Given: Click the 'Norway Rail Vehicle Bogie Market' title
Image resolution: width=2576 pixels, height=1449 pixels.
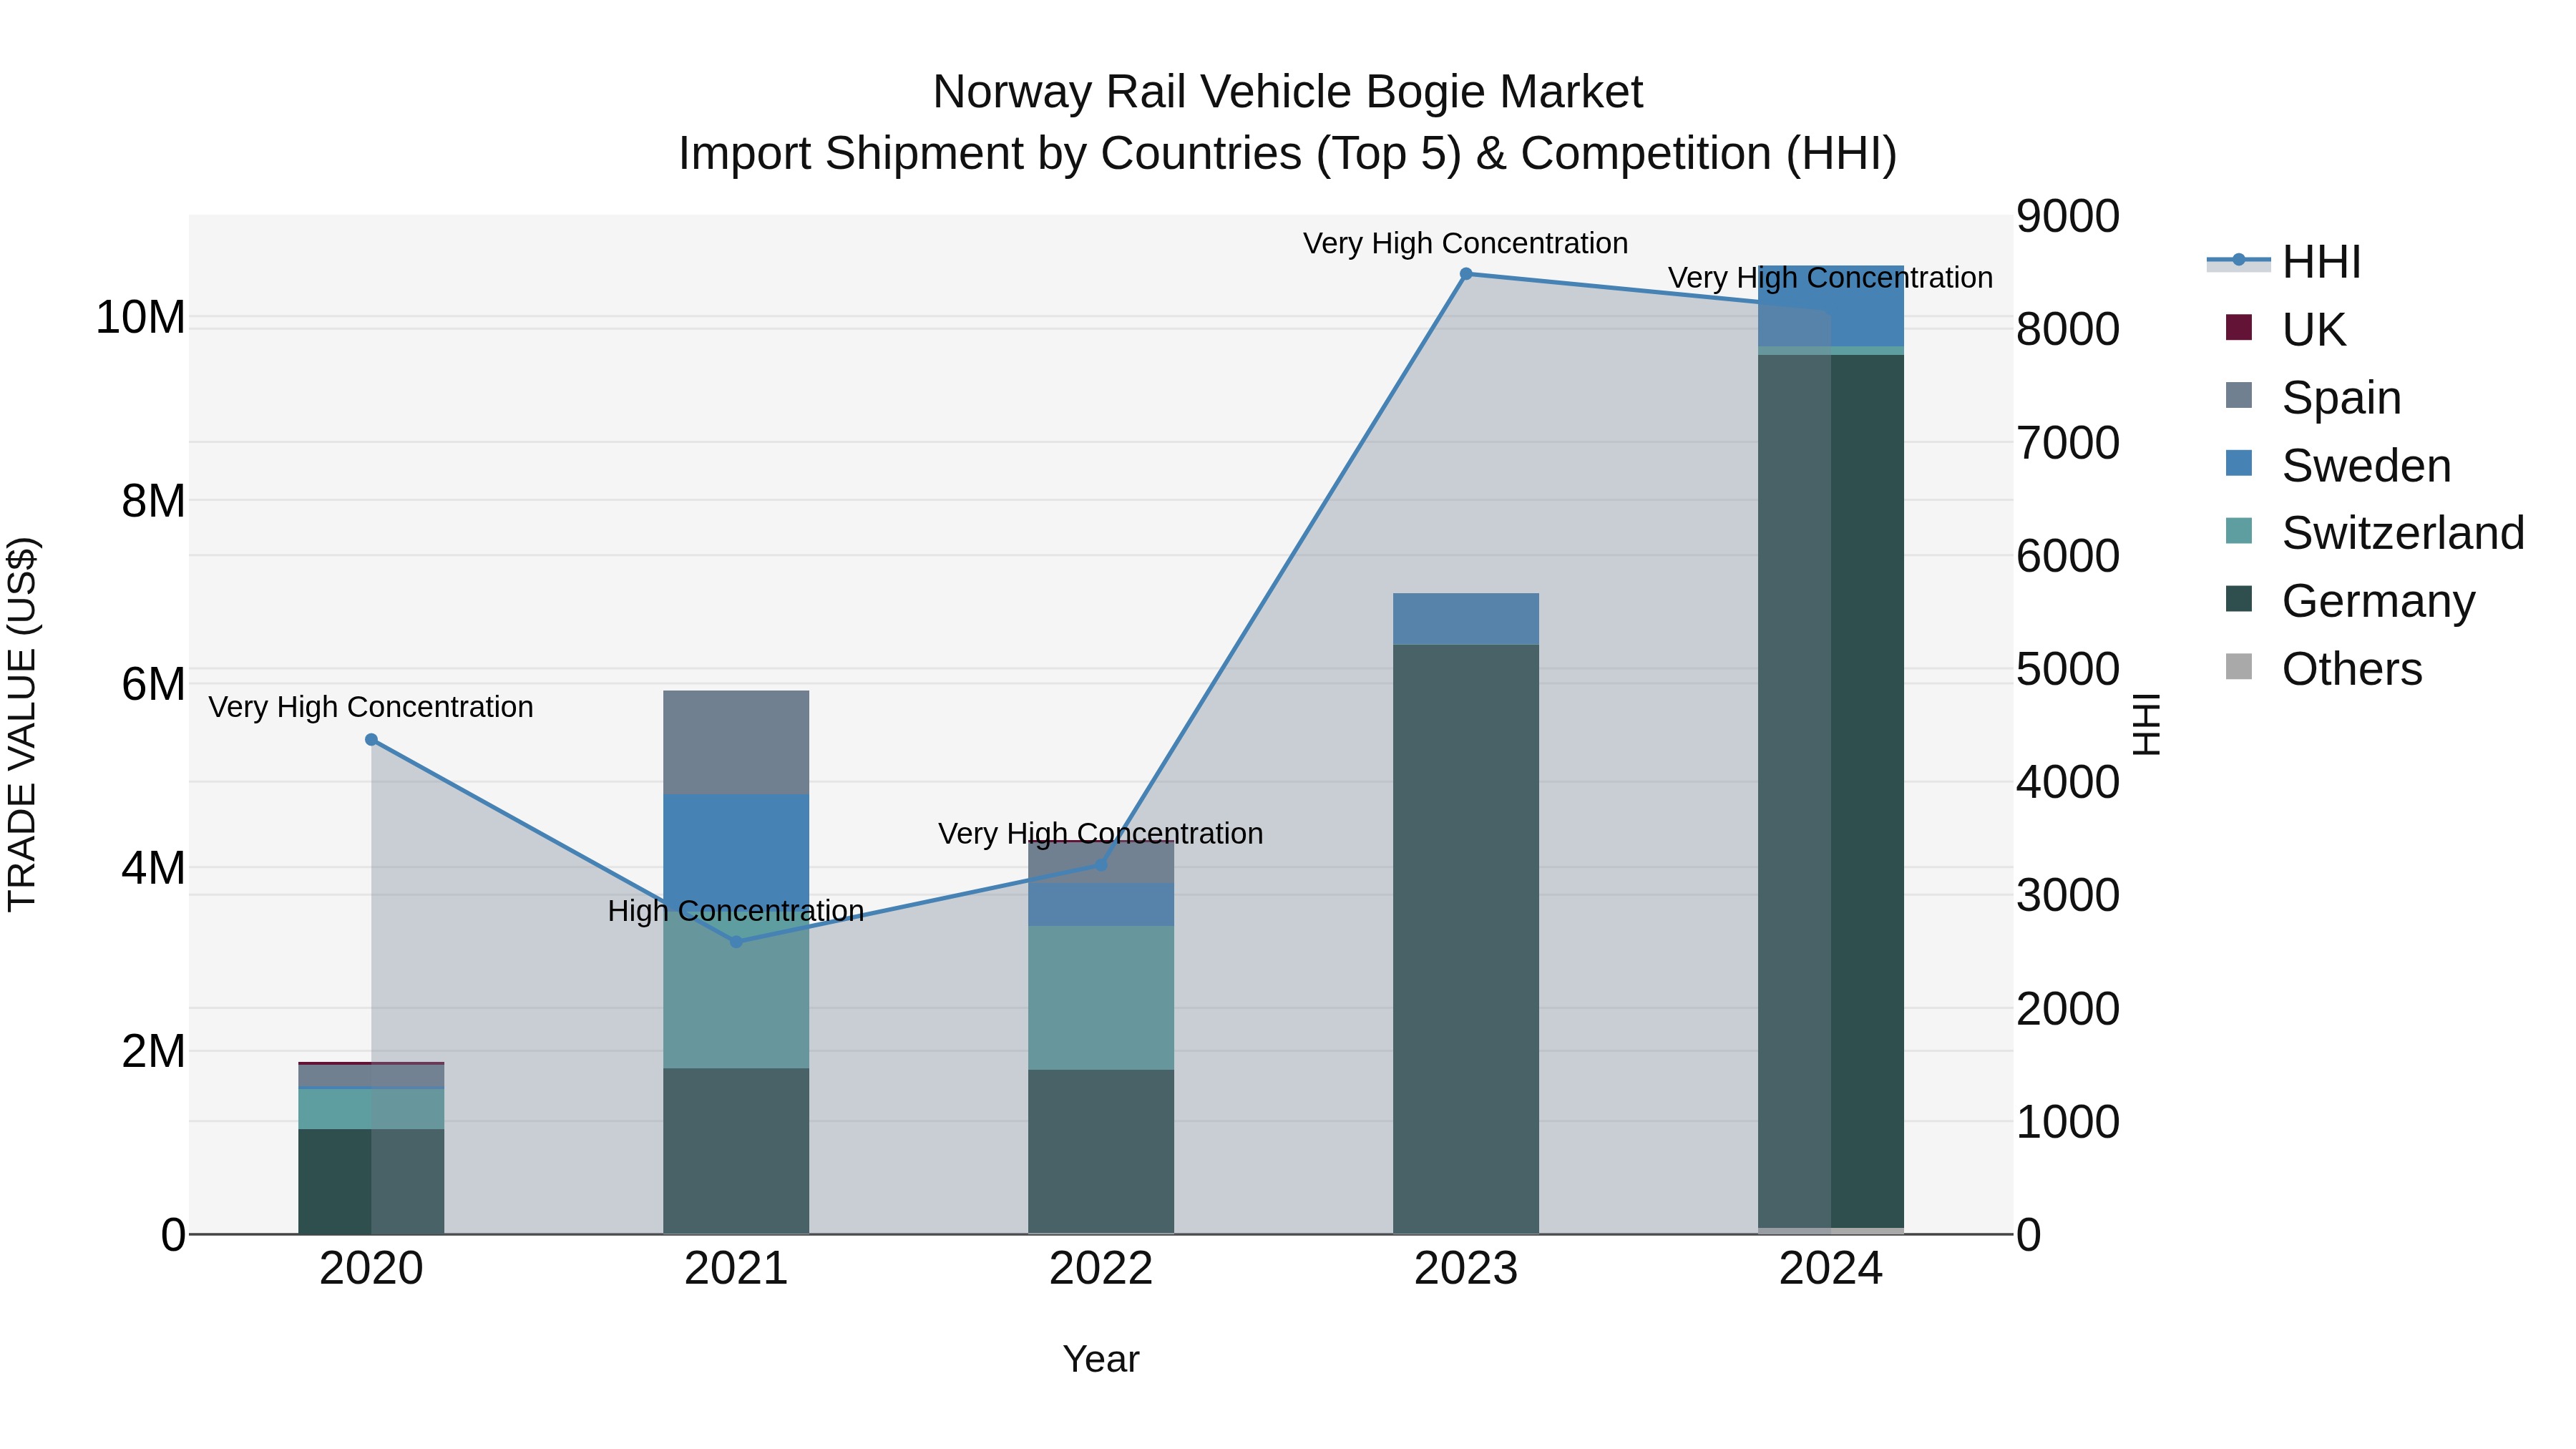Looking at the screenshot, I should tap(1287, 92).
